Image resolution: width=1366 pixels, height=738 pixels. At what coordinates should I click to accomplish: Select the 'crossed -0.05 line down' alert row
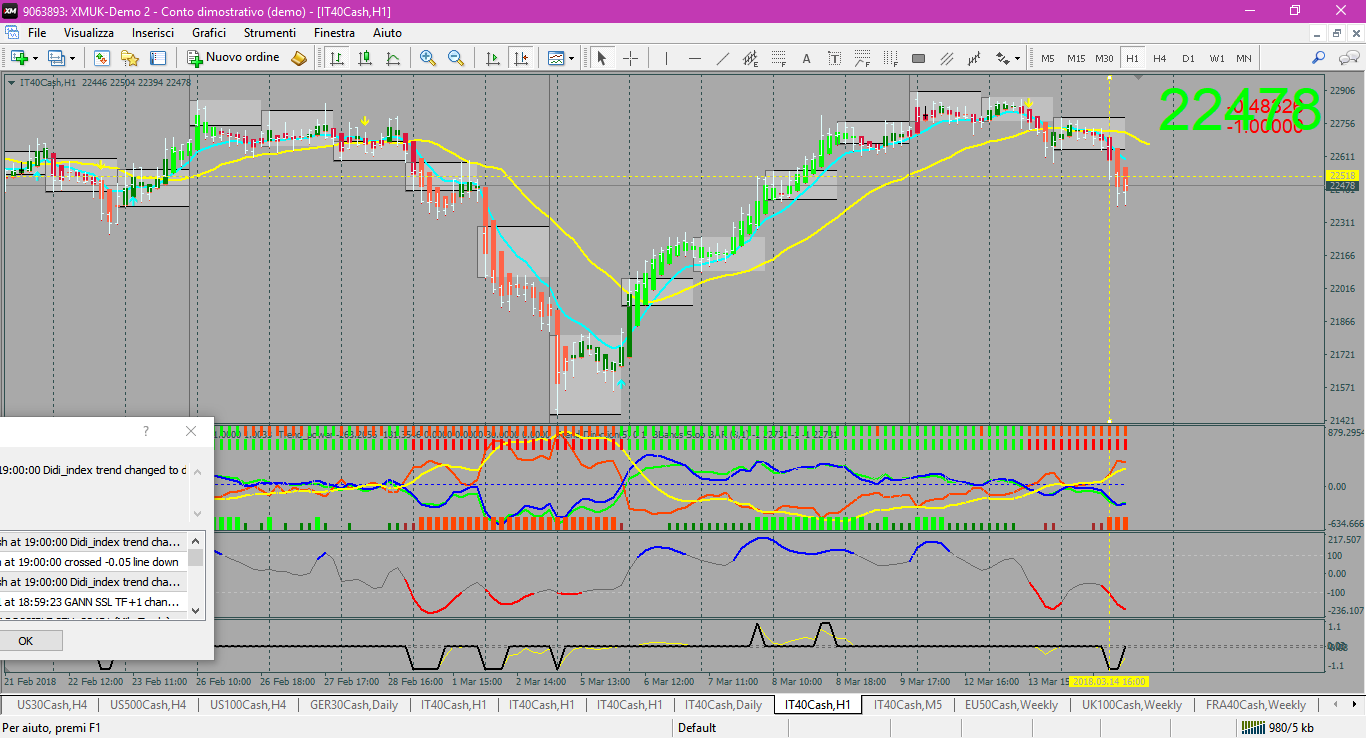point(94,562)
